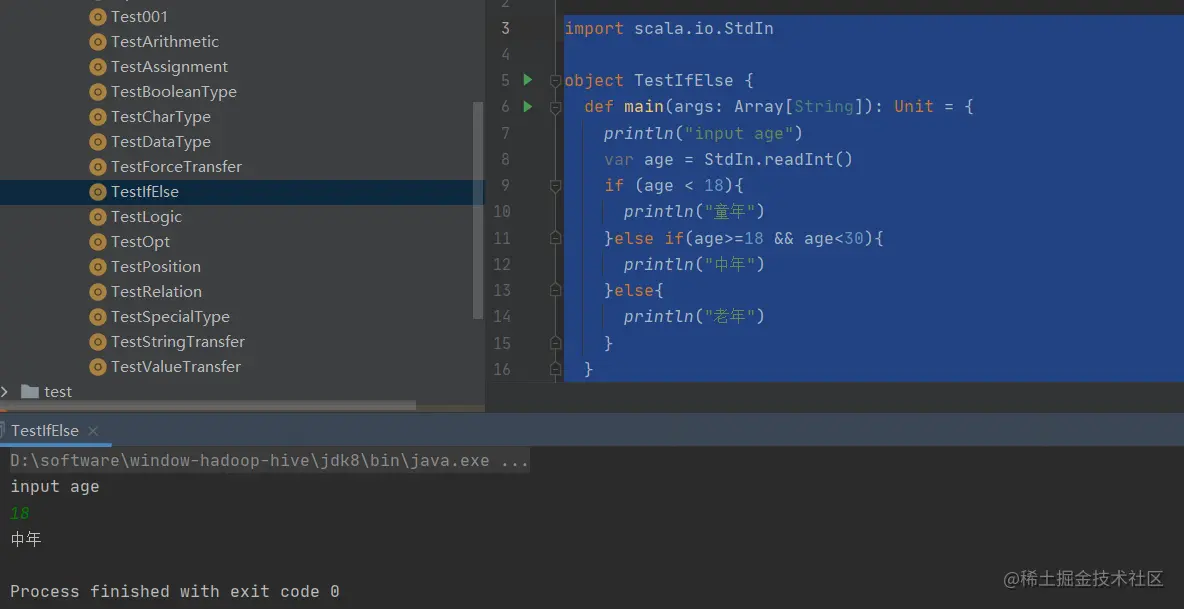
Task: Click StdIn.readInt() on line 8
Action: (779, 159)
